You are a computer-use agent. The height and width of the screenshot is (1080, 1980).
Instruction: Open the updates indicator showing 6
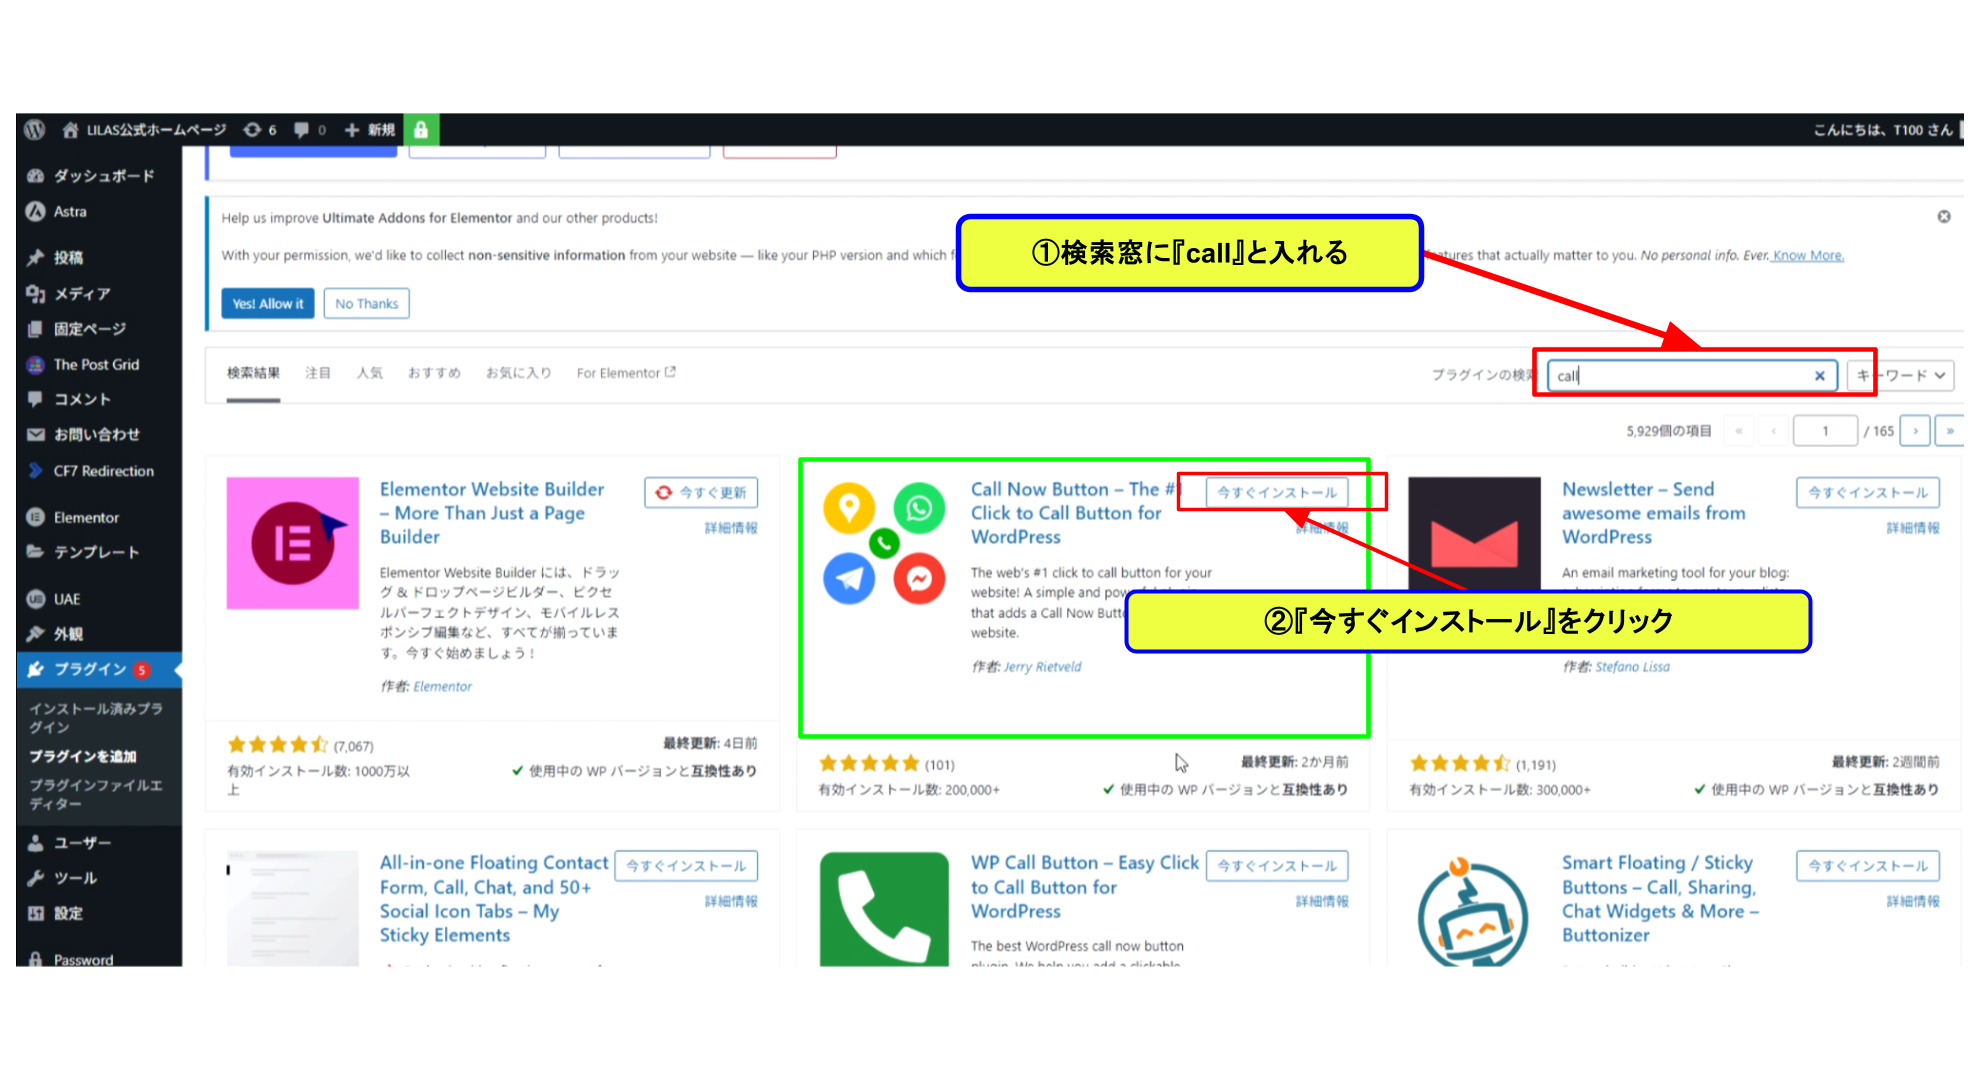point(260,130)
